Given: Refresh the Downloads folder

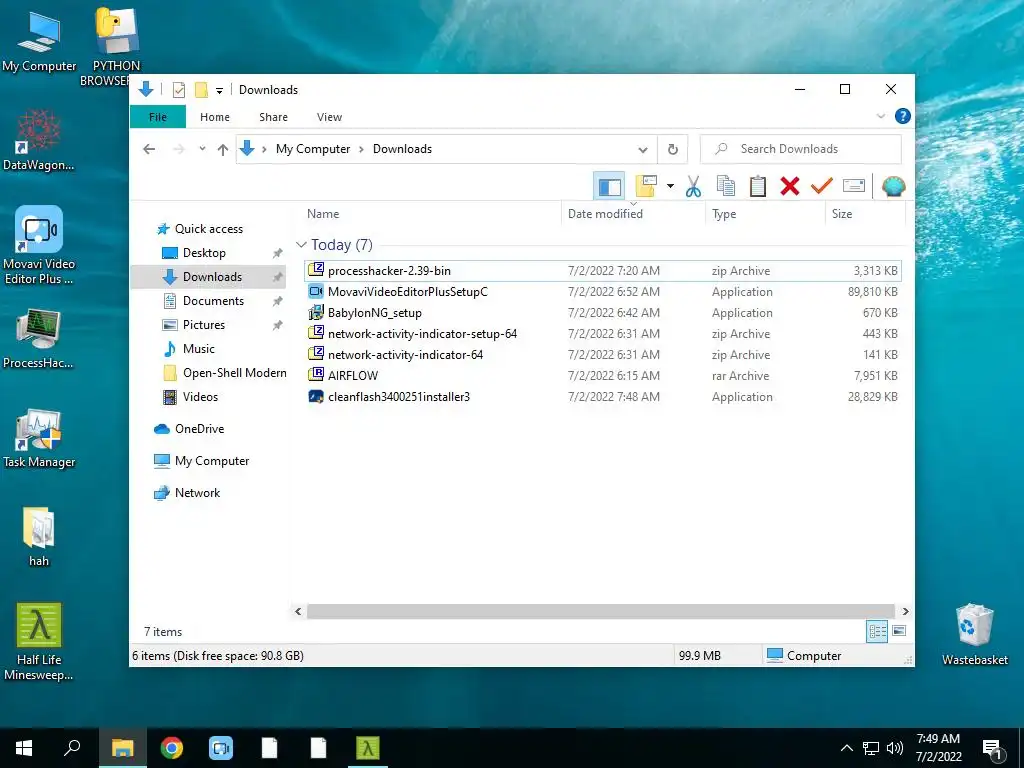Looking at the screenshot, I should [x=672, y=150].
